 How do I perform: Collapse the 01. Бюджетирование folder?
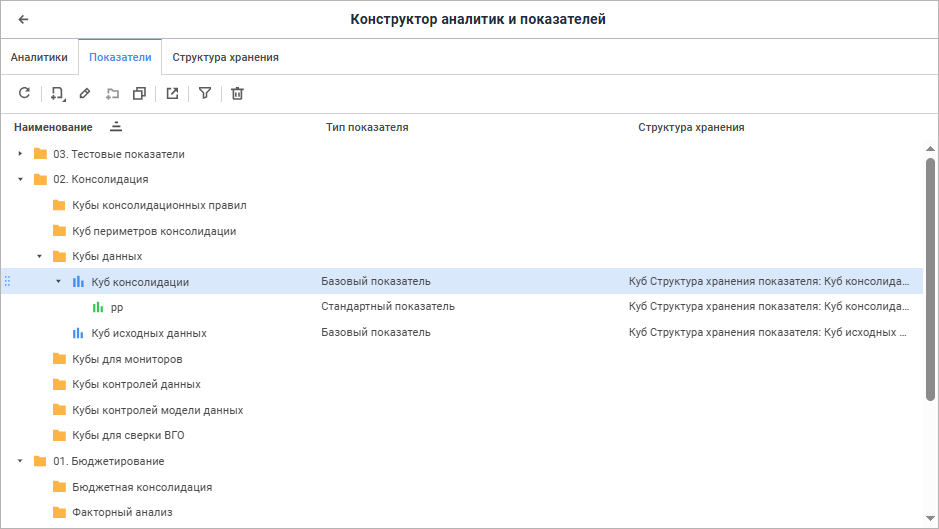pos(20,461)
